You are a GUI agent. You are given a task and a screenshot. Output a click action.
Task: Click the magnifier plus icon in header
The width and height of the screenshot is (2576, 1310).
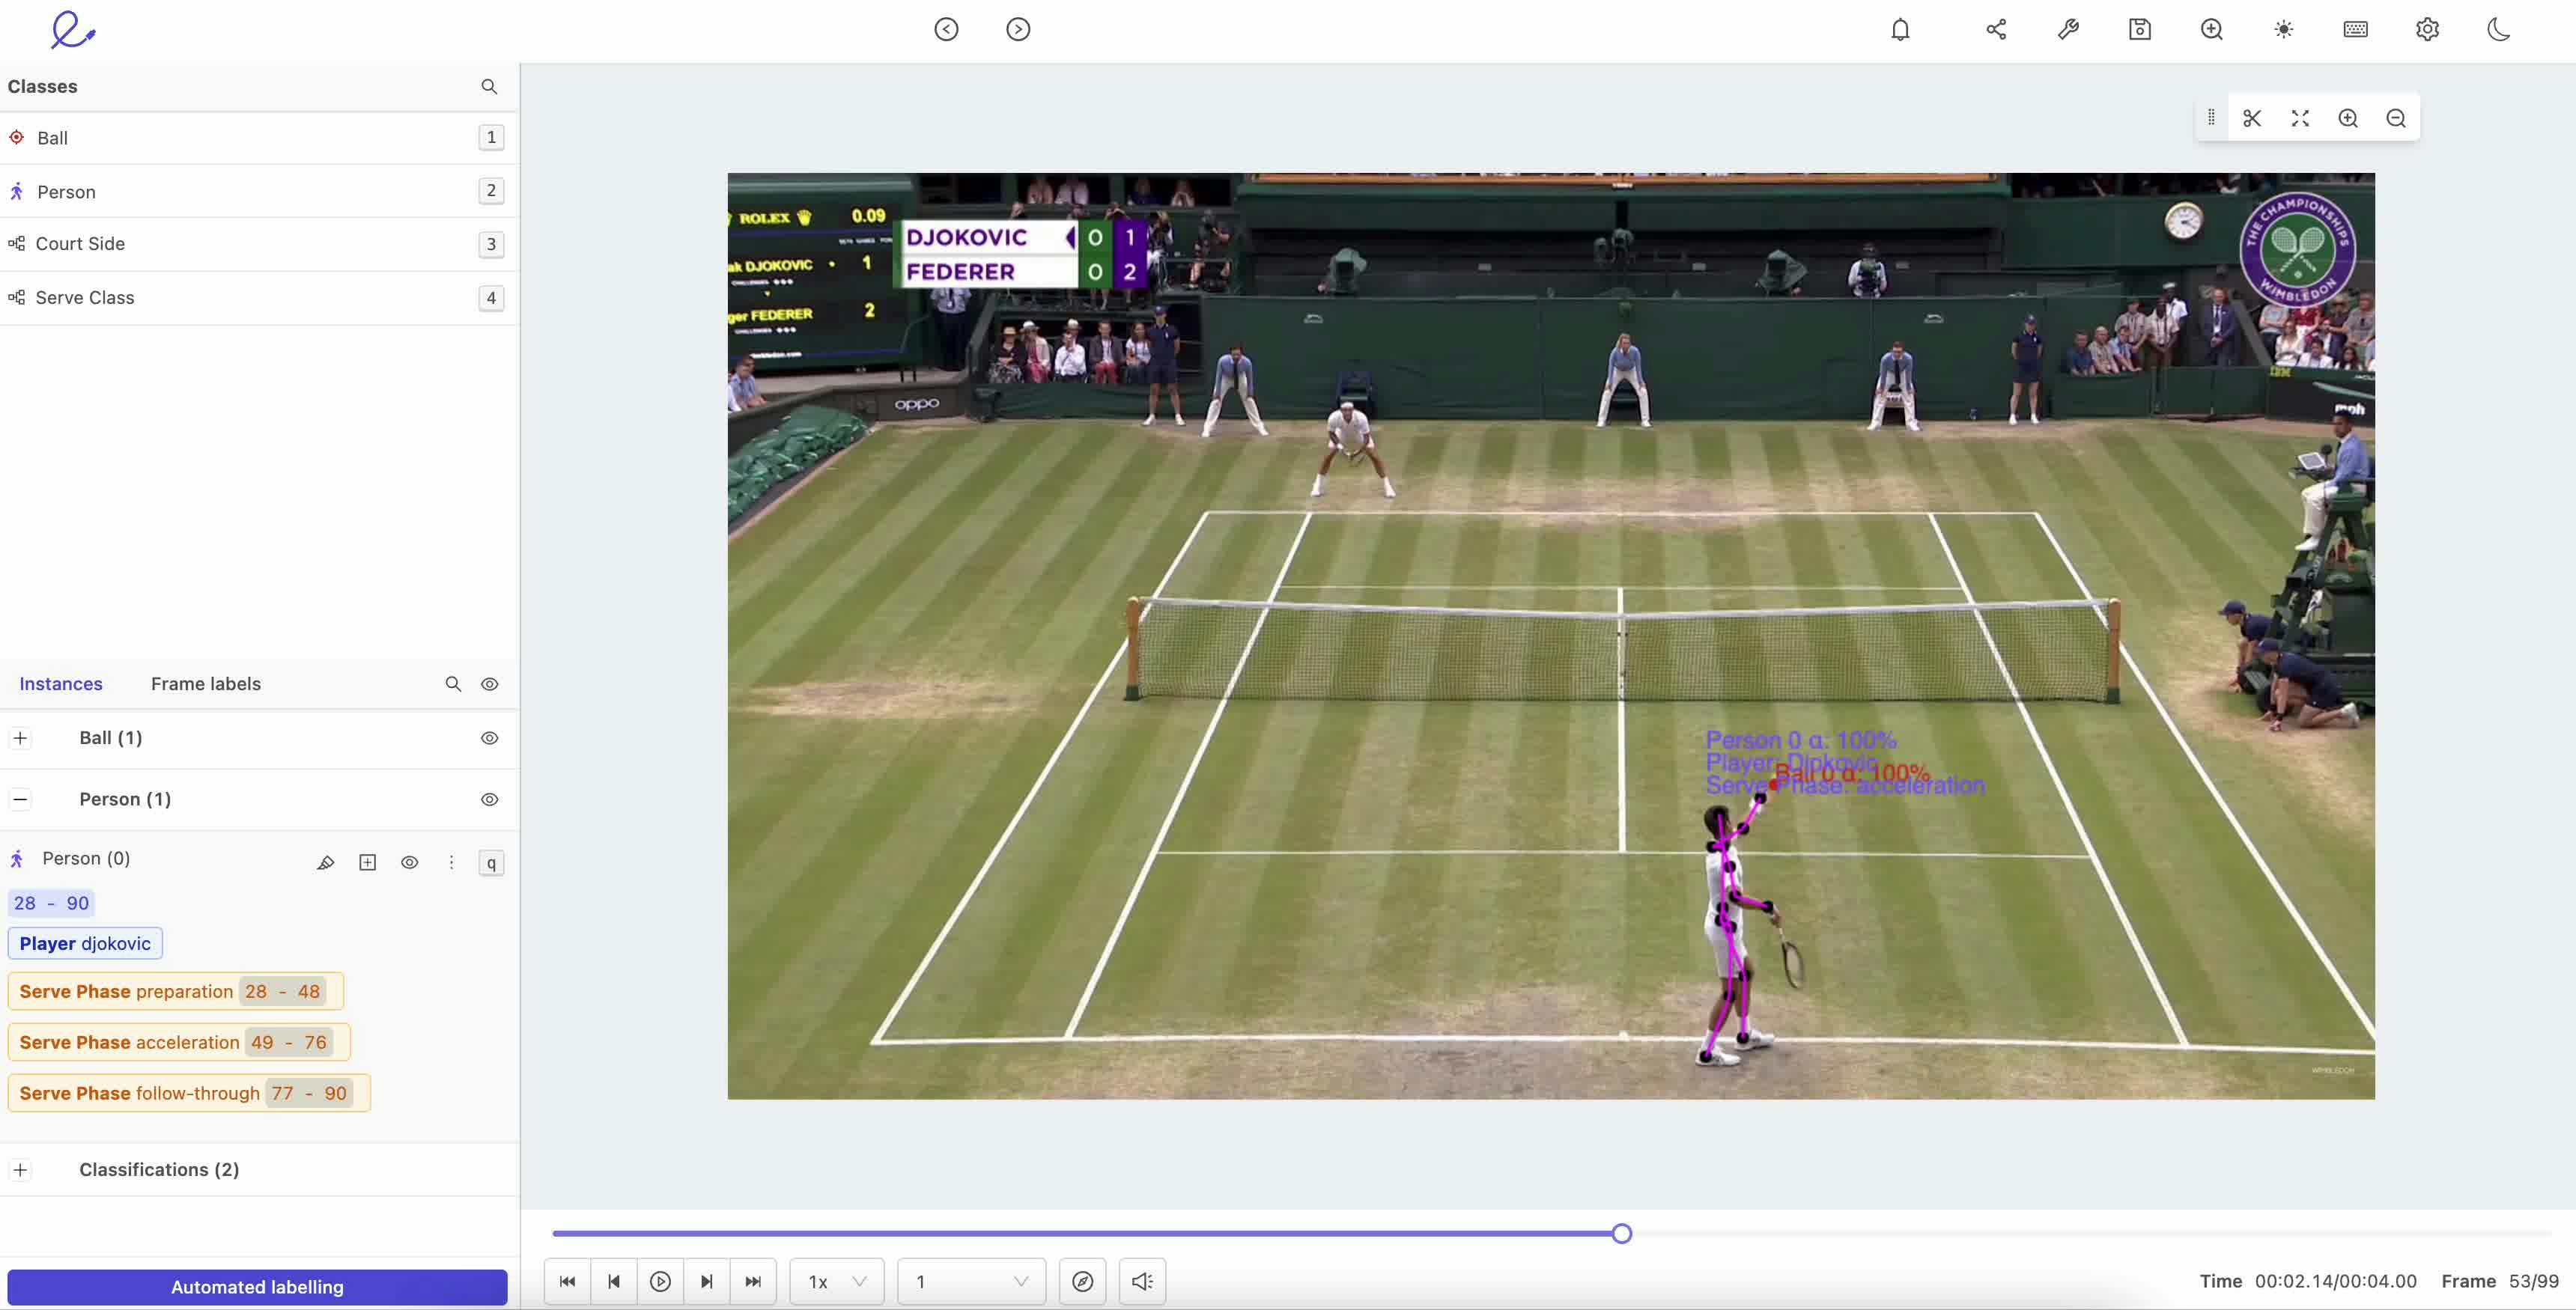pos(2212,29)
